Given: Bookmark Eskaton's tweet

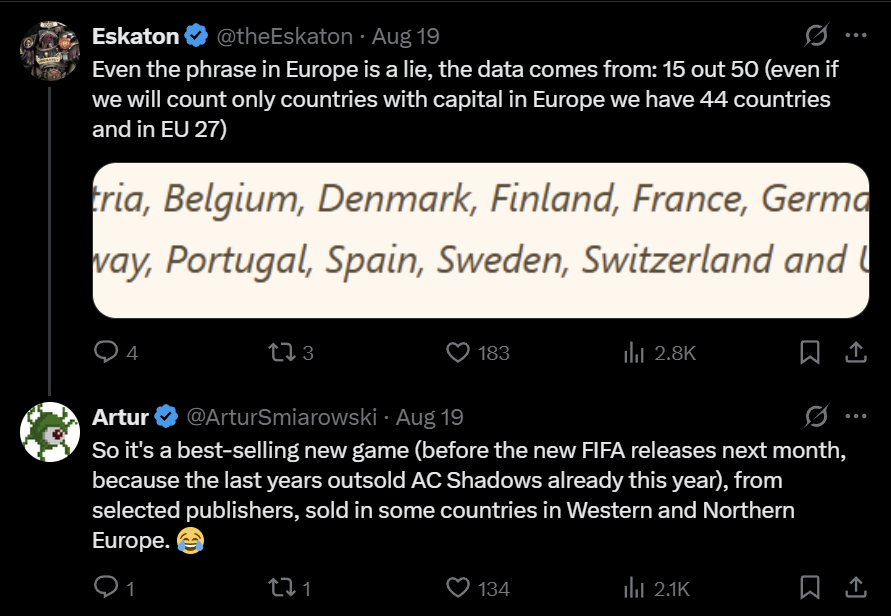Looking at the screenshot, I should tap(811, 352).
